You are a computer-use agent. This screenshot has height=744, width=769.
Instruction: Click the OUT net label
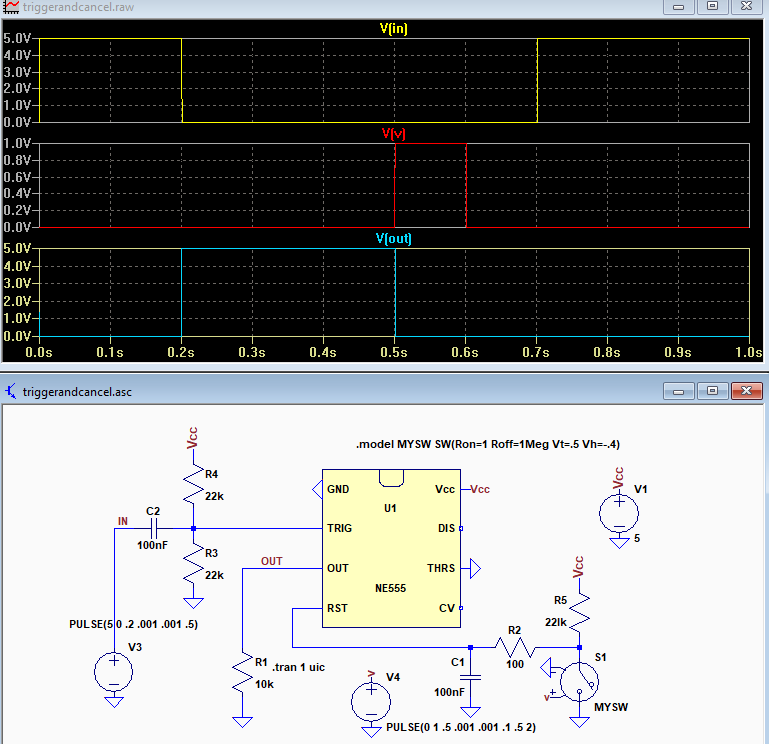tap(272, 561)
